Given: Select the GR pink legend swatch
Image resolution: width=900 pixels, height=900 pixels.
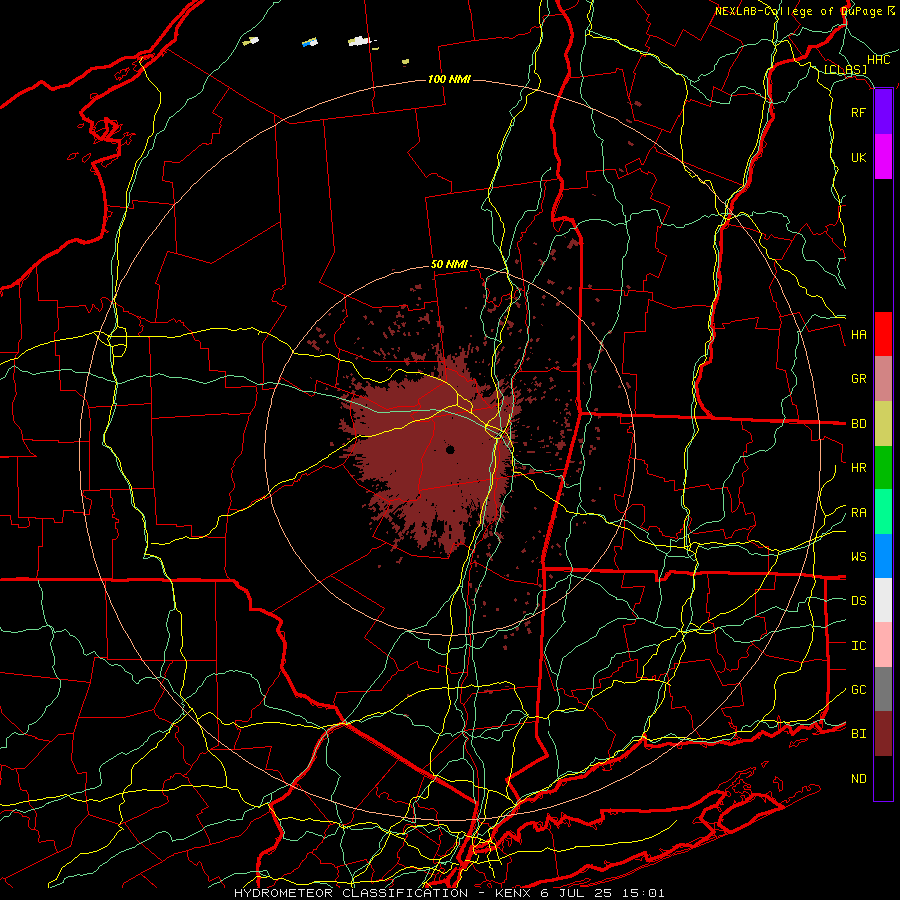Looking at the screenshot, I should pos(883,378).
